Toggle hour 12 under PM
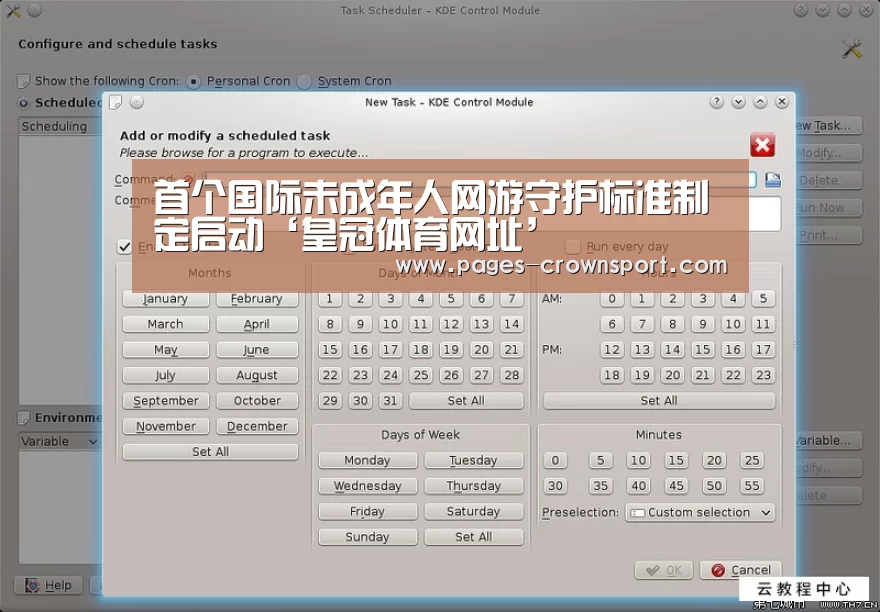This screenshot has height=612, width=880. coord(612,350)
